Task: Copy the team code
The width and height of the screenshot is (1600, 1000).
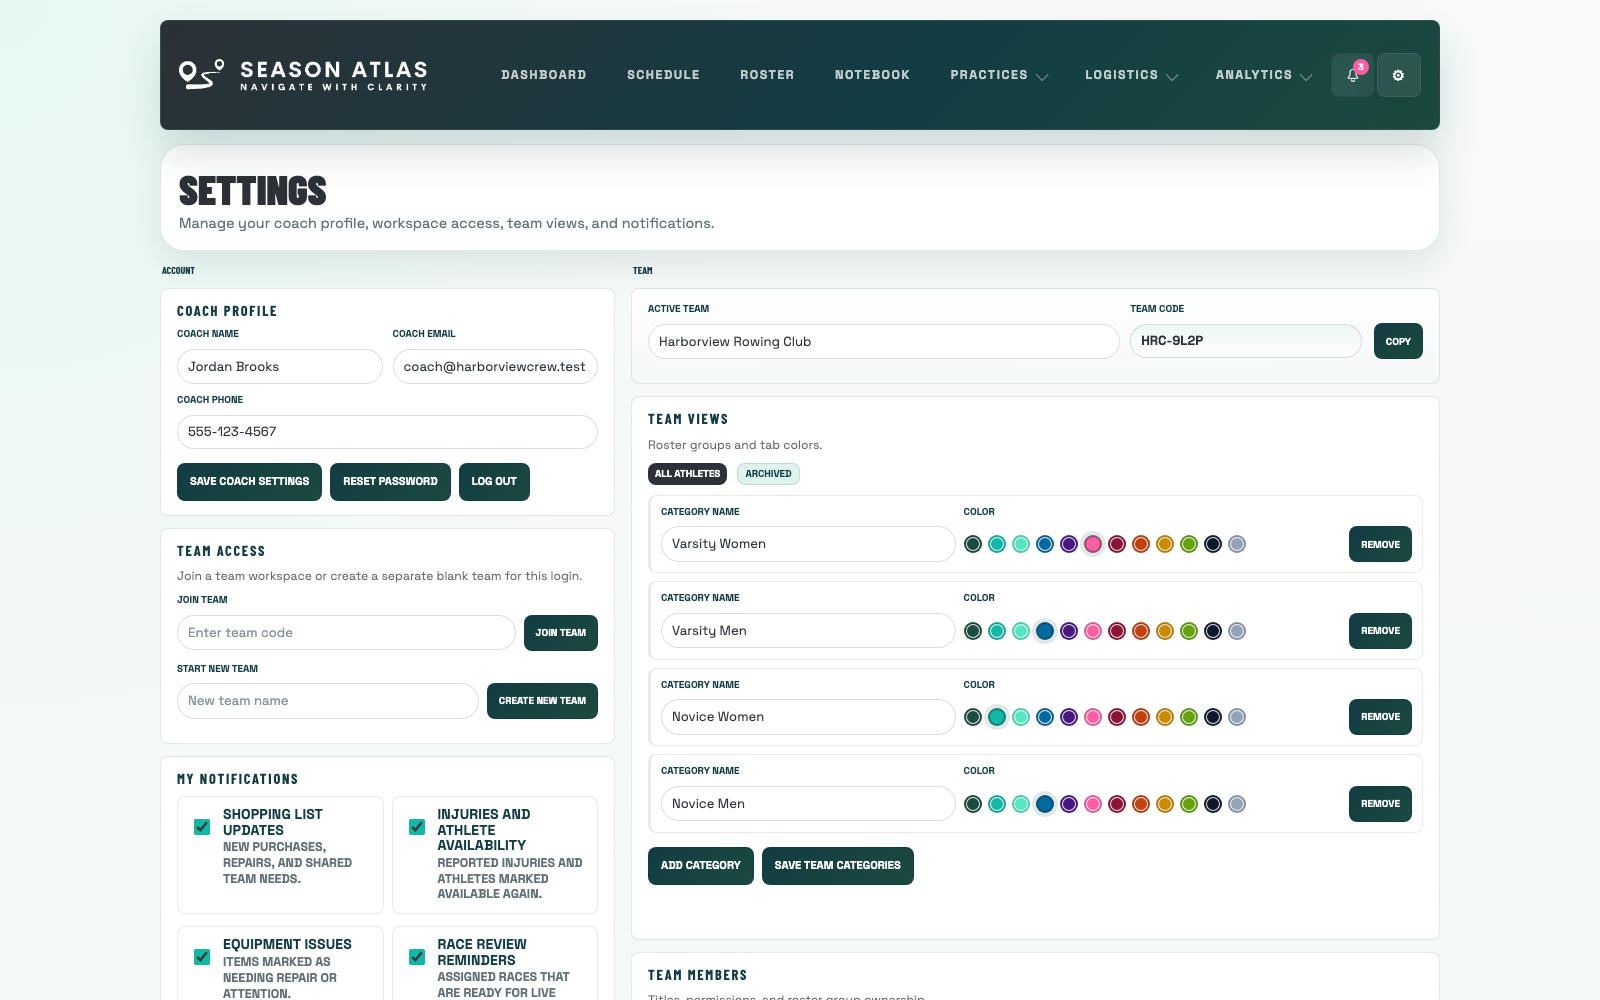Action: click(x=1398, y=341)
